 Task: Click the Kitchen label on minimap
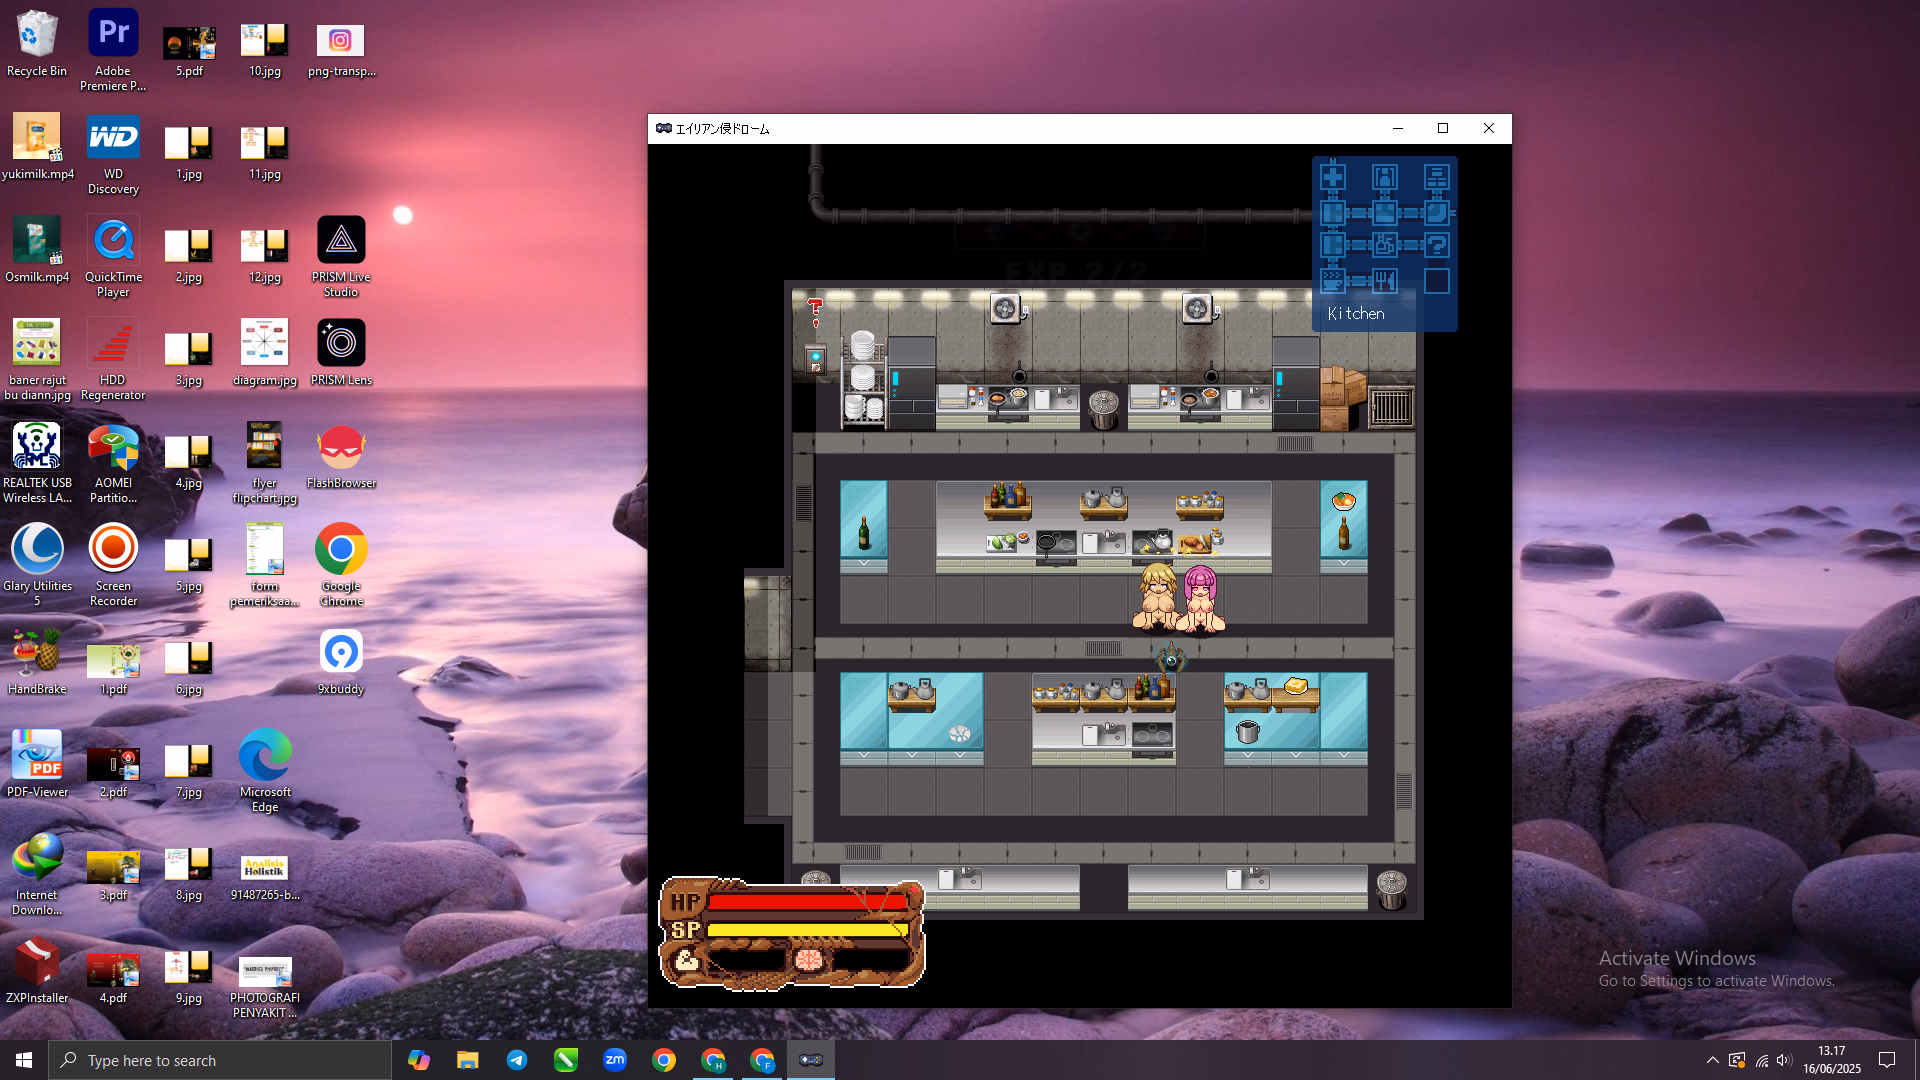tap(1356, 314)
